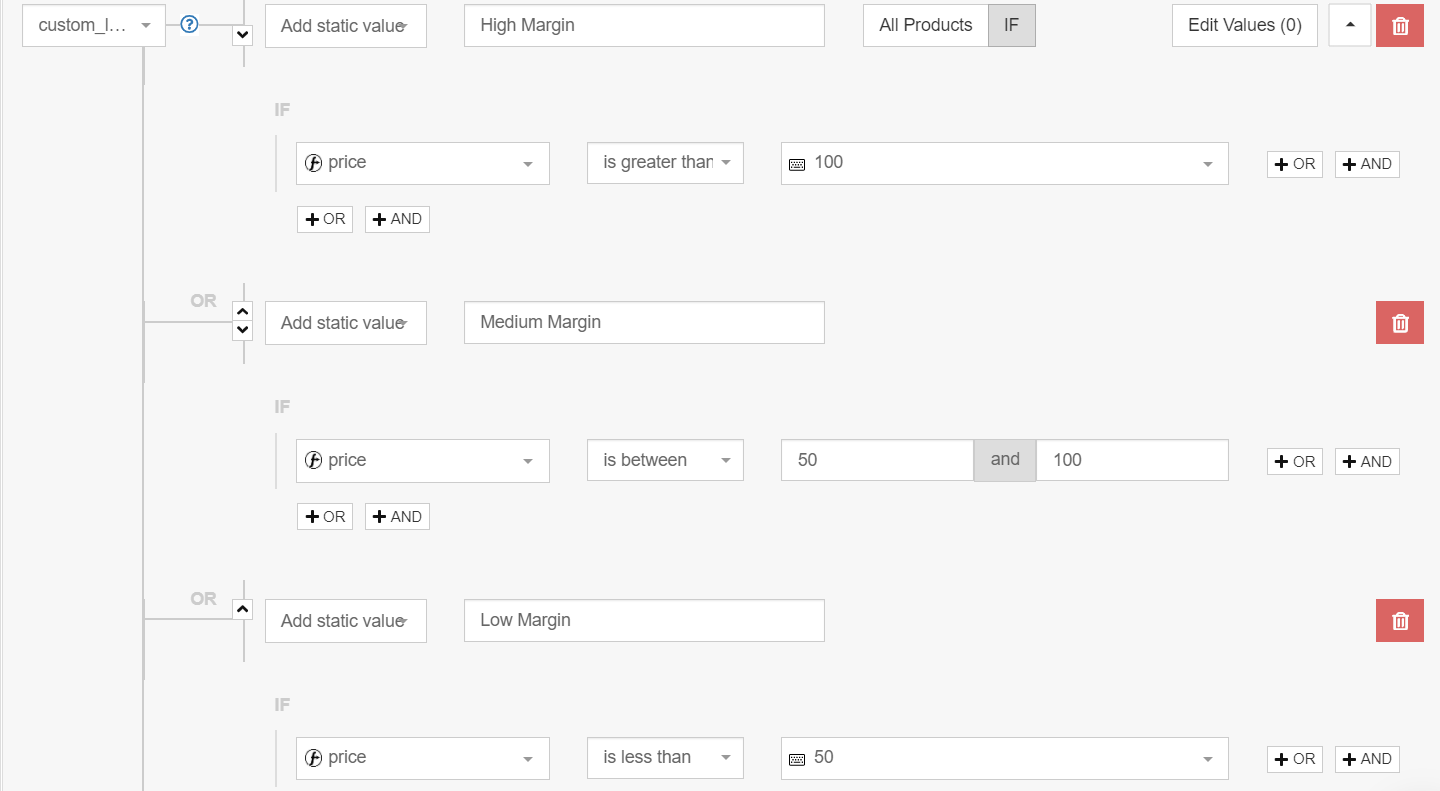This screenshot has width=1440, height=791.
Task: Move the Low Margin rule up
Action: click(242, 609)
